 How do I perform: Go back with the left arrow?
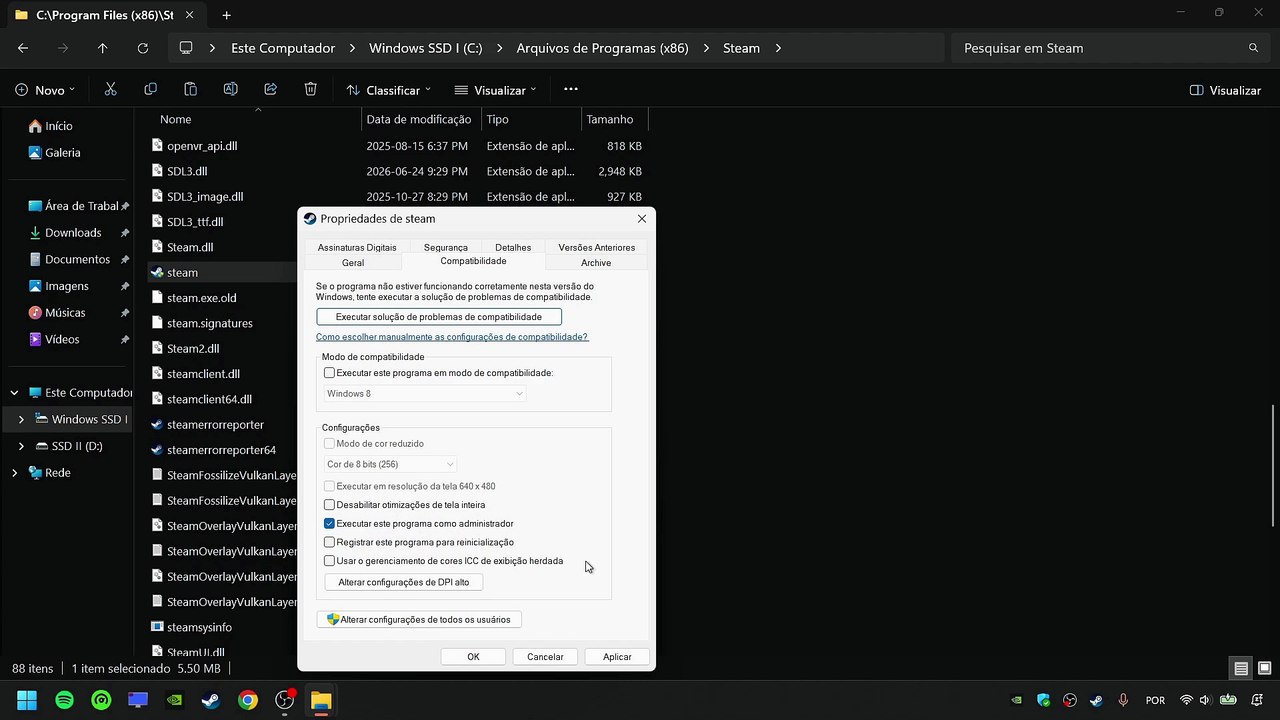(23, 48)
